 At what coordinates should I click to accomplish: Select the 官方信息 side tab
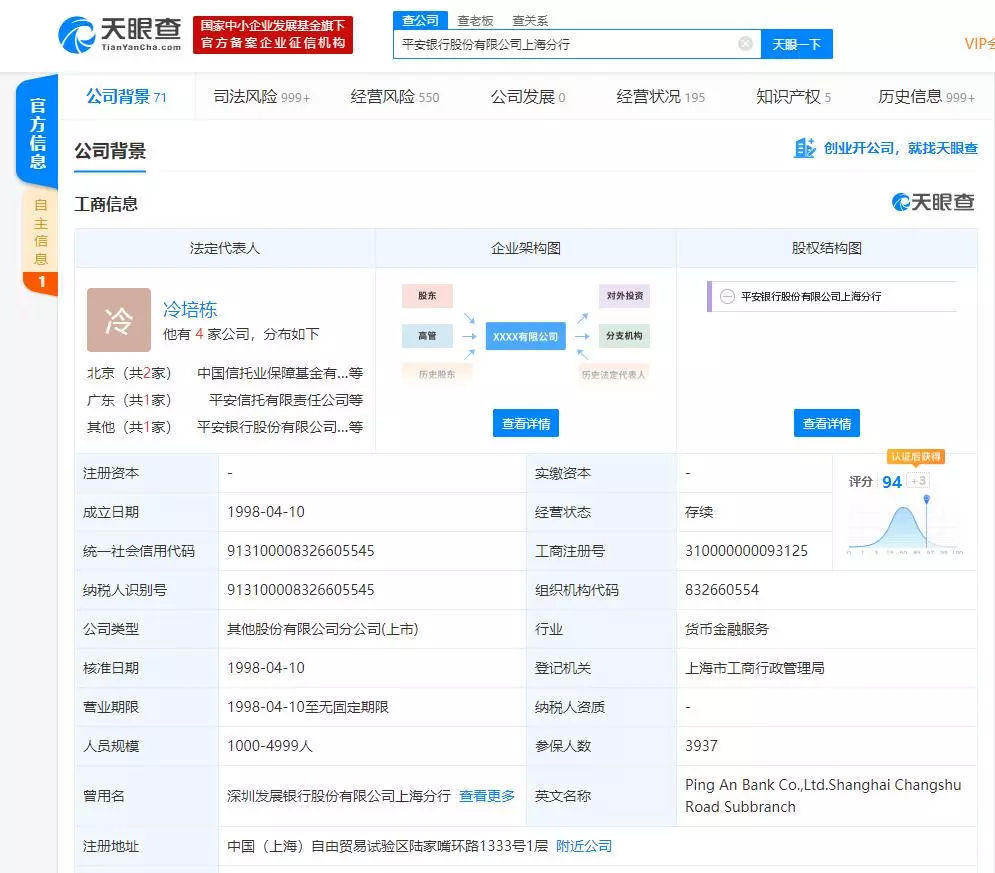[x=37, y=132]
